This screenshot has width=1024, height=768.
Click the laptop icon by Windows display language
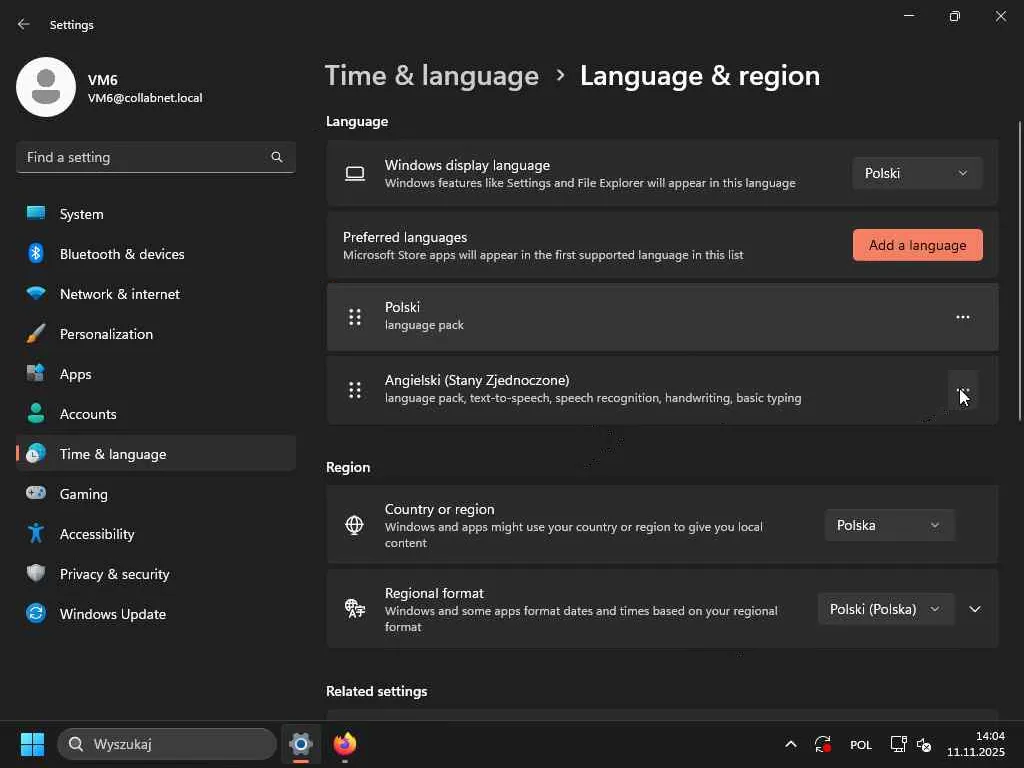click(x=355, y=173)
